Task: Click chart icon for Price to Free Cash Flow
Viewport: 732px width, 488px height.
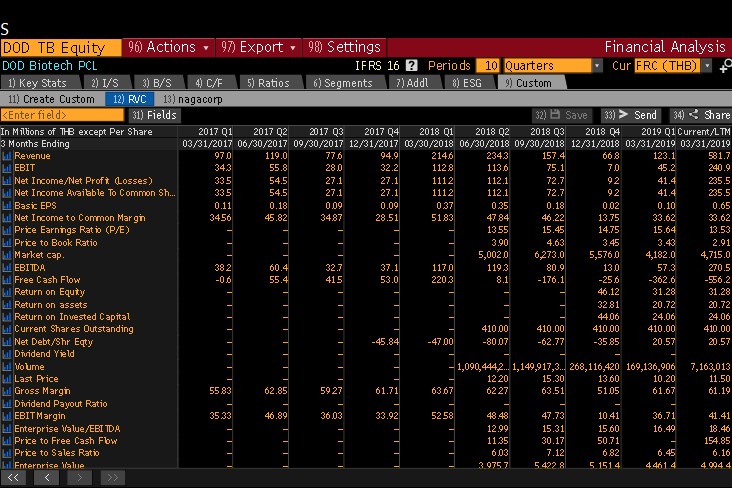Action: pos(7,441)
